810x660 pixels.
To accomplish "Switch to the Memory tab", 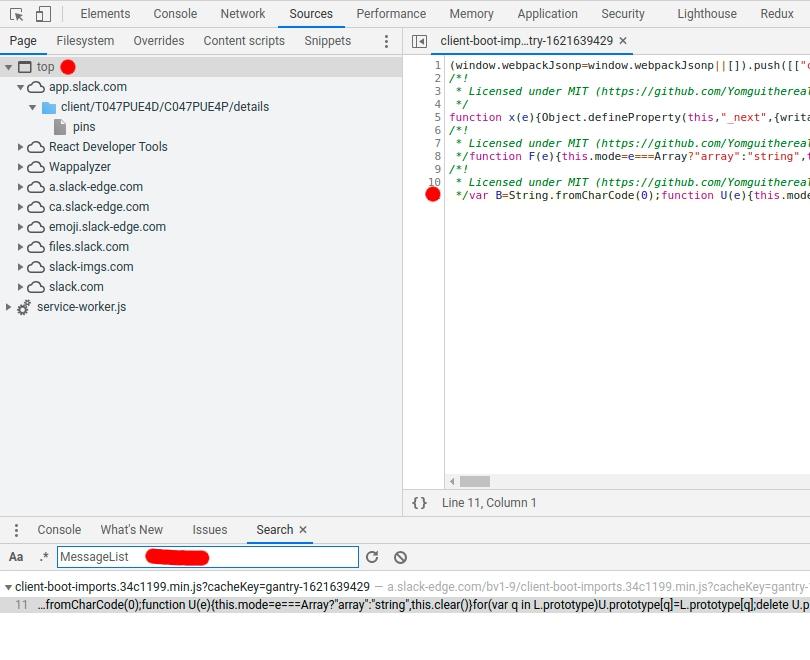I will click(471, 13).
